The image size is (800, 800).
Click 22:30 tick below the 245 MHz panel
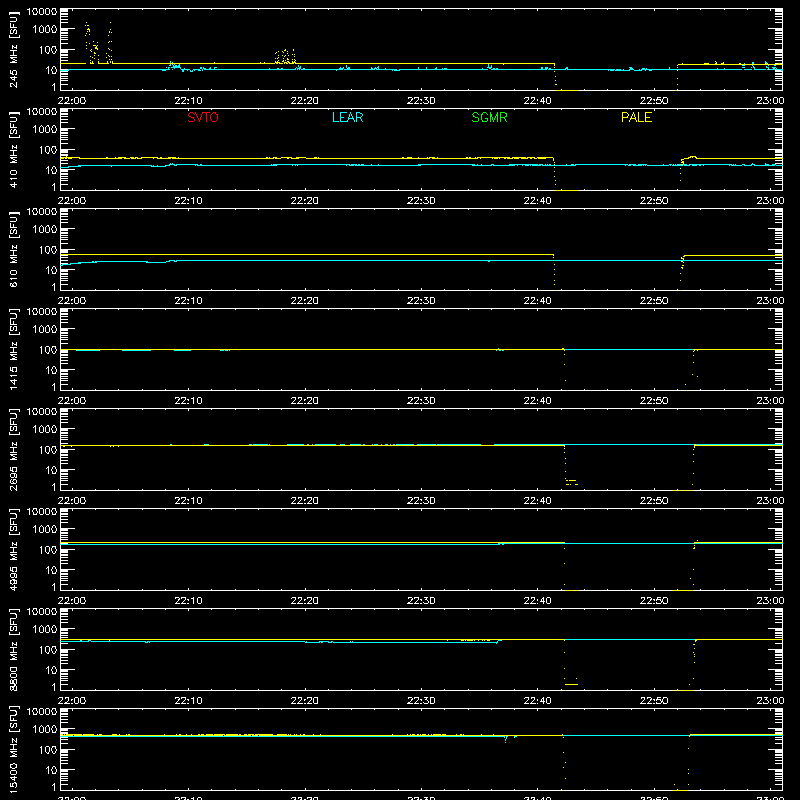[421, 101]
